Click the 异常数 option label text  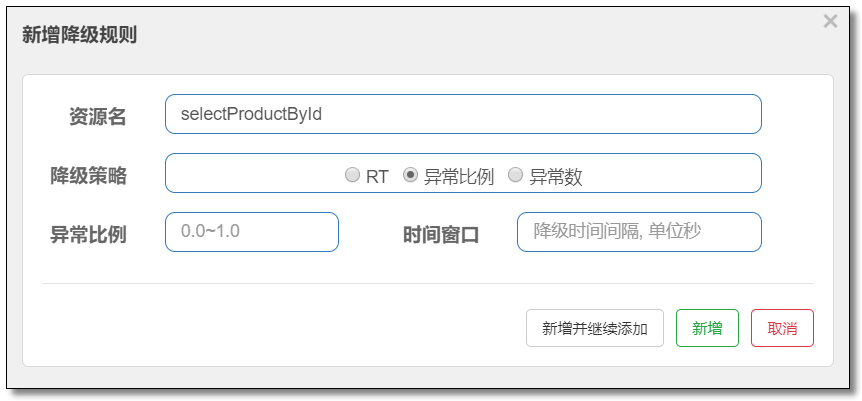tap(556, 177)
